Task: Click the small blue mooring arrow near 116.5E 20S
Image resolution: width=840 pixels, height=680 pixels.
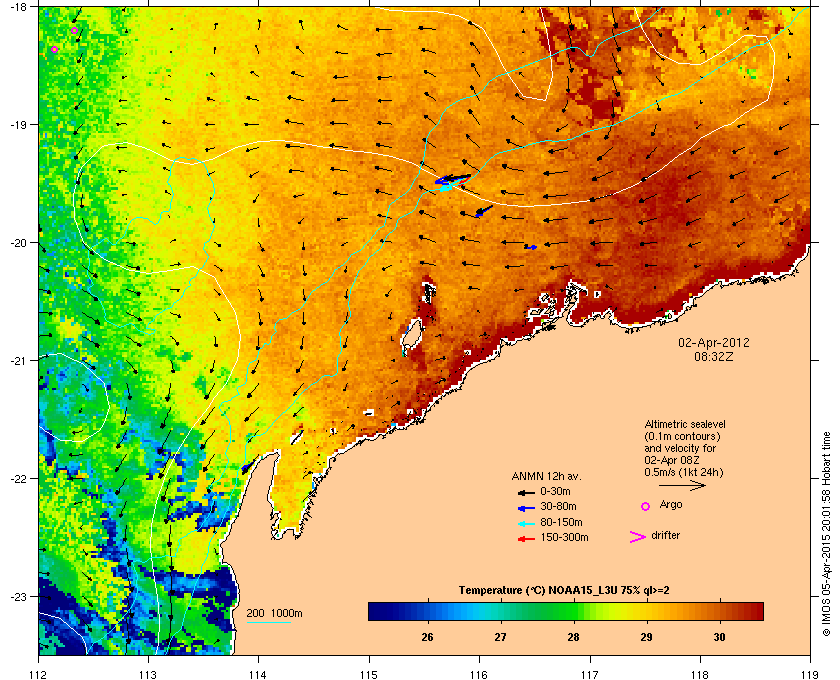Action: coord(530,247)
